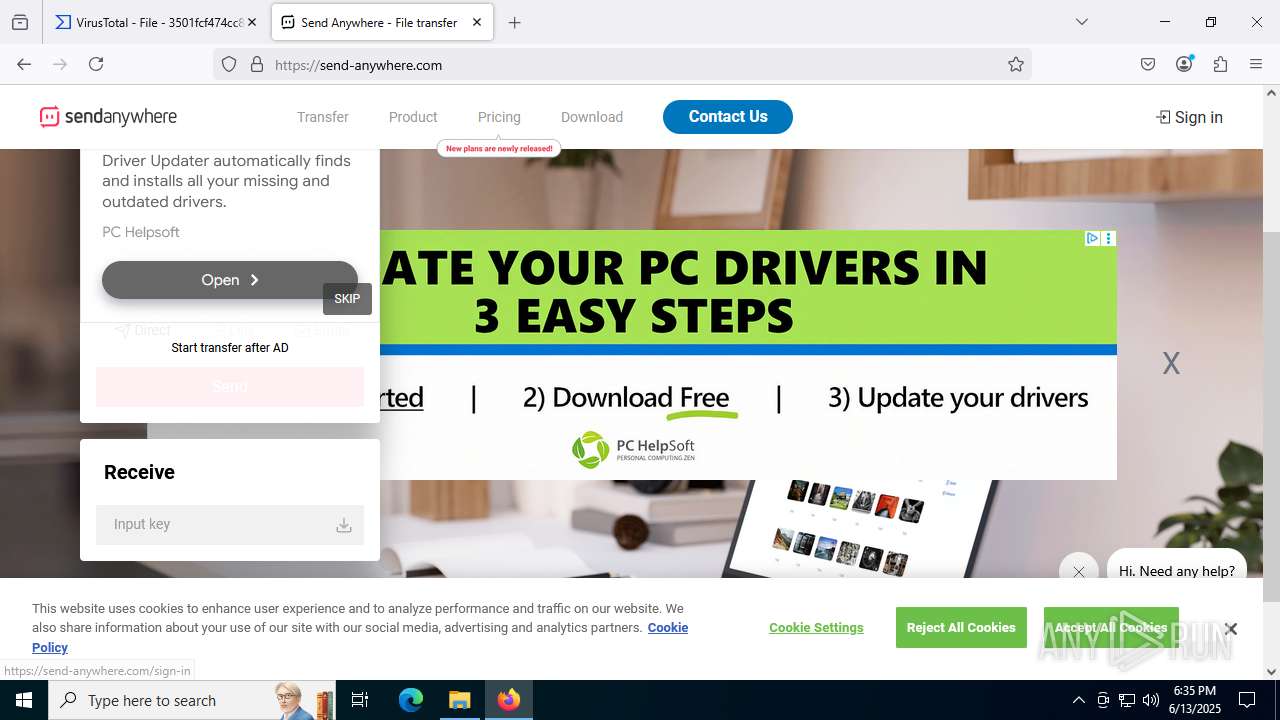This screenshot has height=720, width=1280.
Task: Open the Firefox application menu
Action: coord(1256,64)
